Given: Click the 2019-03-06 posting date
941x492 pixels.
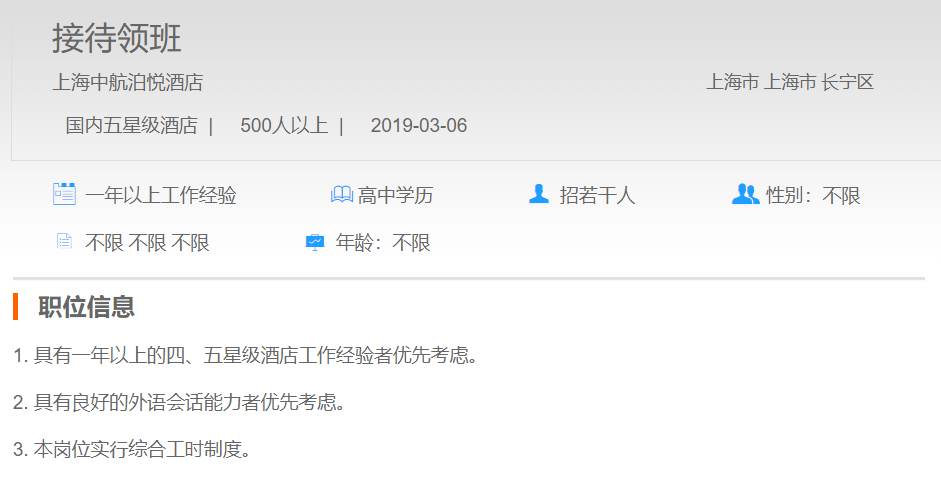Looking at the screenshot, I should coord(418,126).
